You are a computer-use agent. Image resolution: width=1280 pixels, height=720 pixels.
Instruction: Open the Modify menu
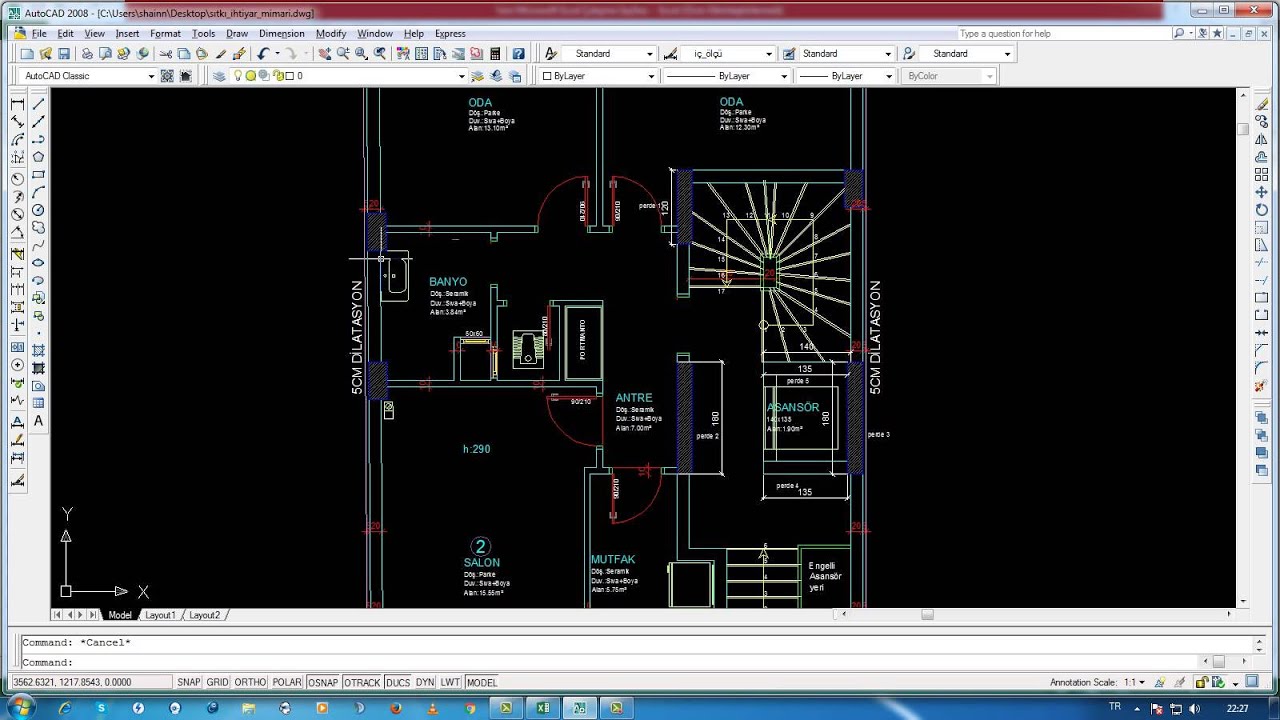[331, 33]
